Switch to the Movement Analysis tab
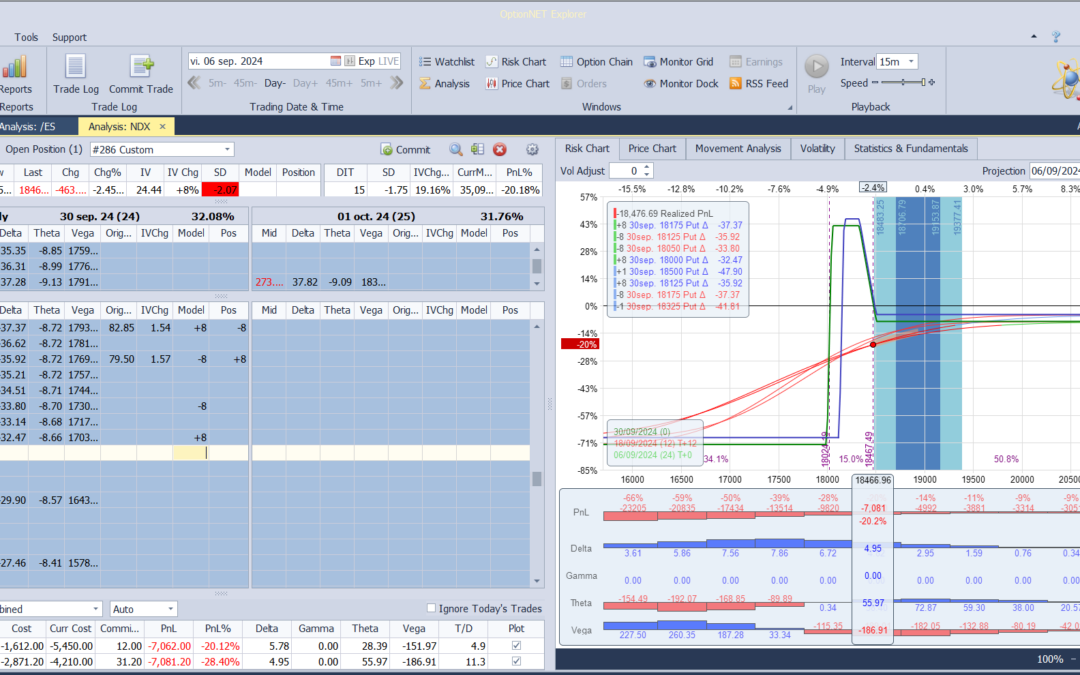1080x675 pixels. (738, 149)
